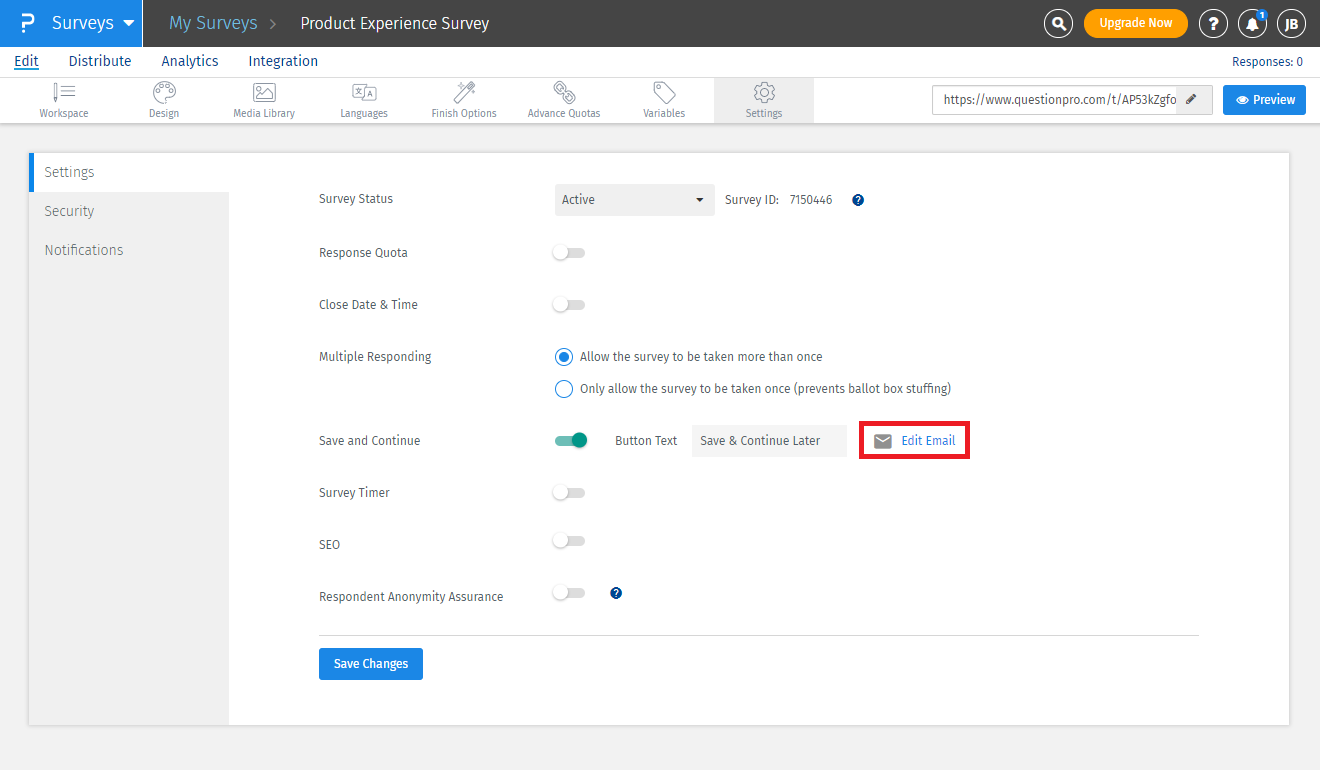Switch to the Distribute tab
Image resolution: width=1320 pixels, height=770 pixels.
point(100,61)
